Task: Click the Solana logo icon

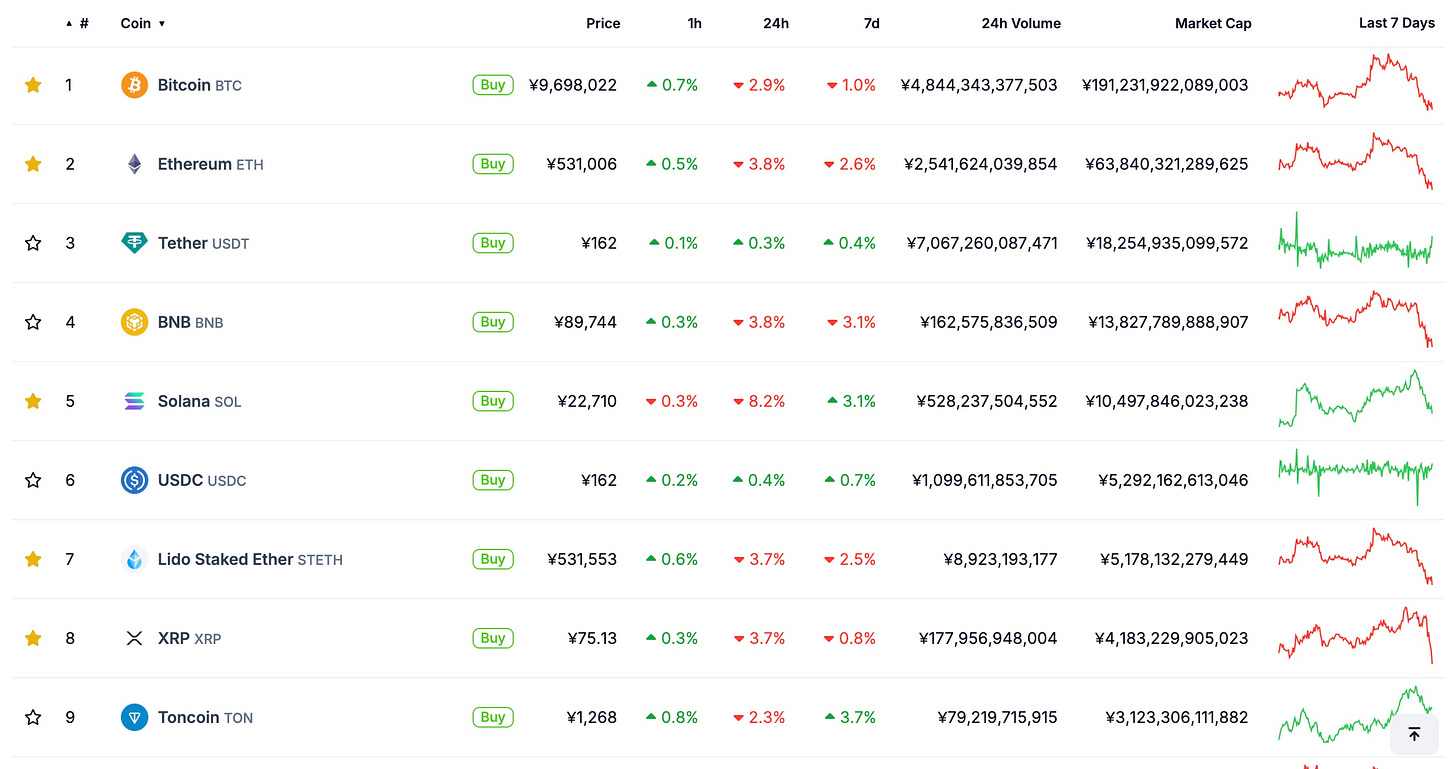Action: pyautogui.click(x=134, y=401)
